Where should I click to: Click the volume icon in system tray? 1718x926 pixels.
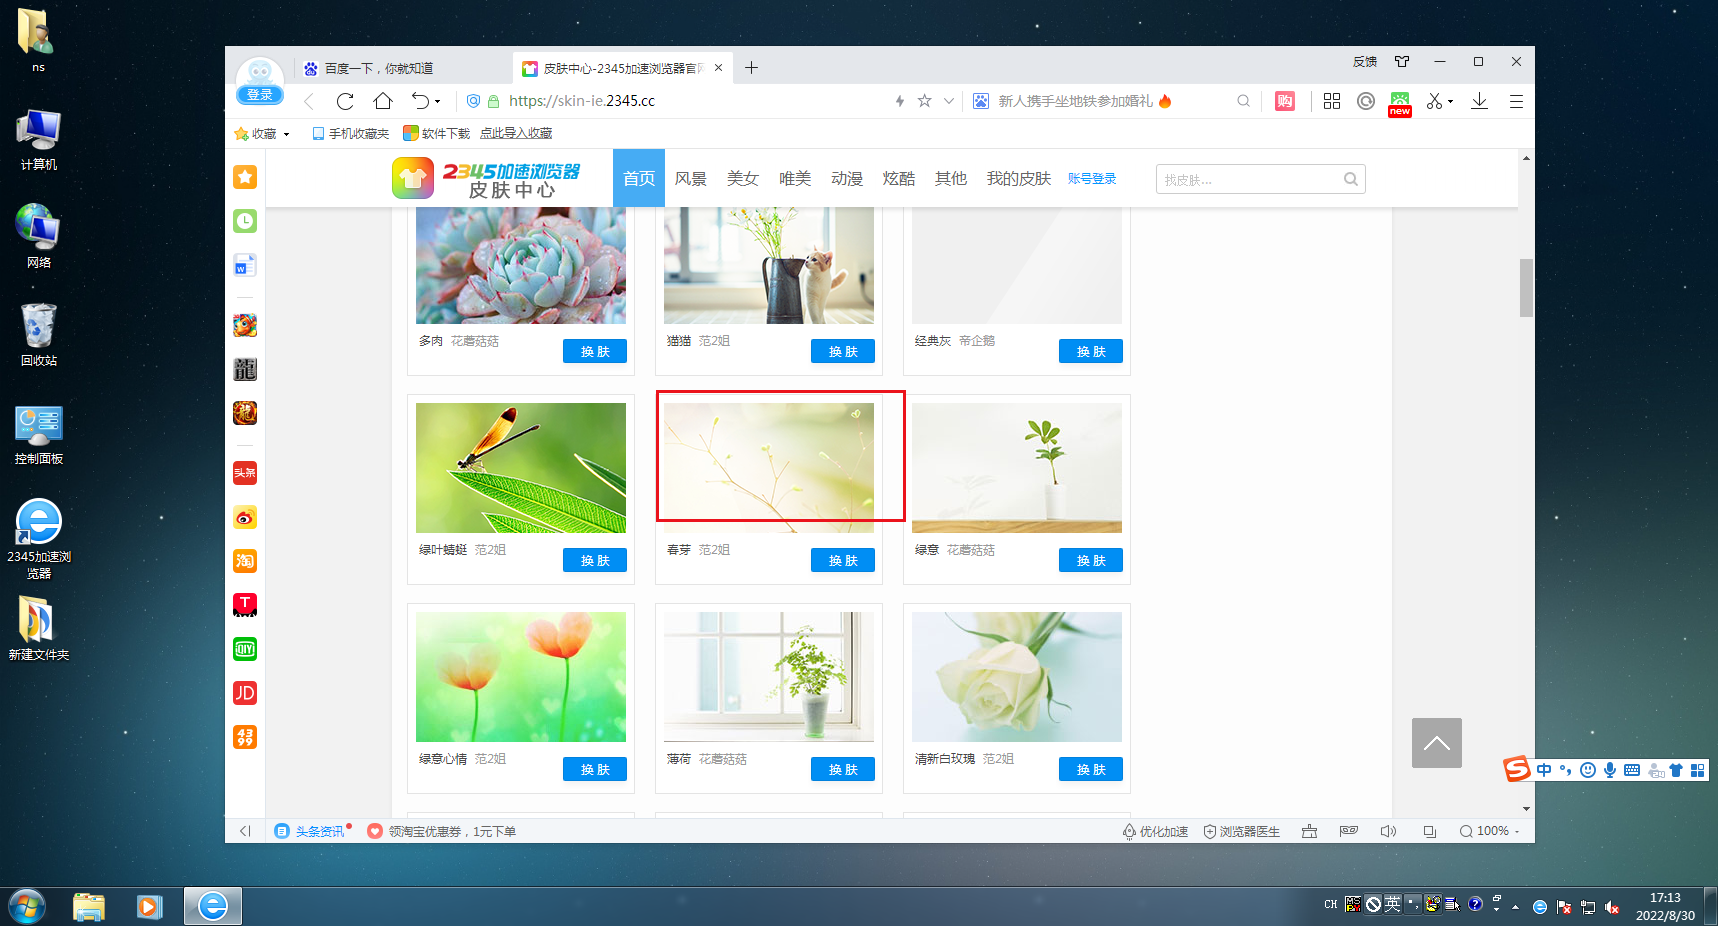[1612, 907]
